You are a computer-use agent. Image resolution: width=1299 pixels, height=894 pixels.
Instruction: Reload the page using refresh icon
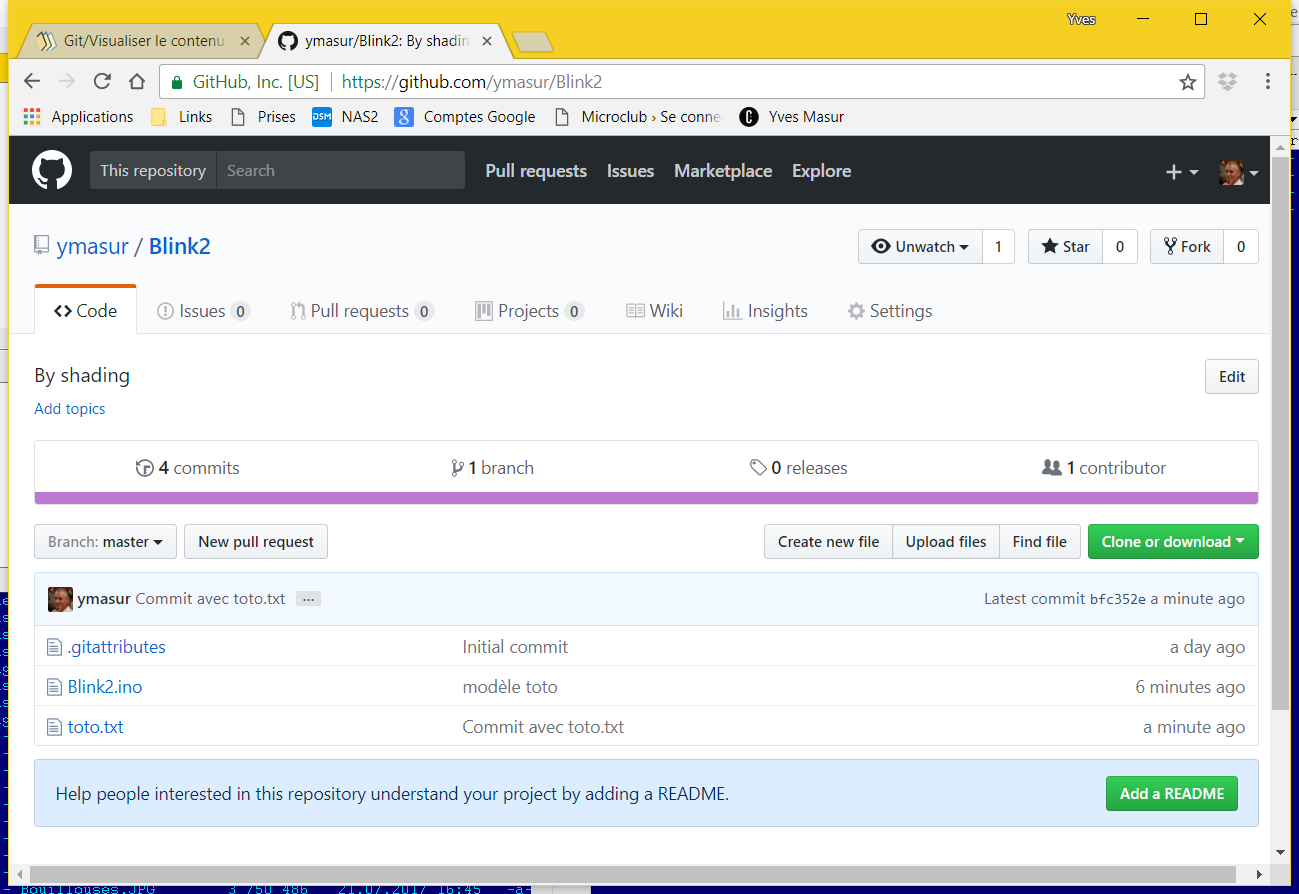(102, 82)
